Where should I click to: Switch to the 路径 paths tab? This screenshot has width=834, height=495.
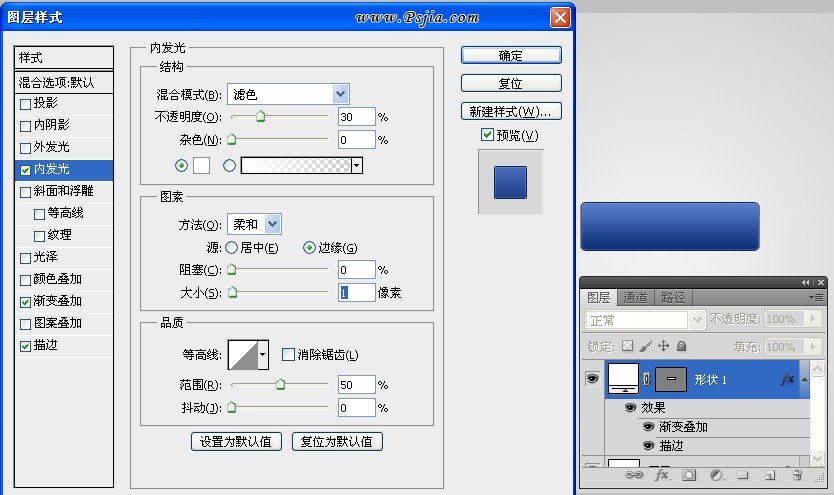click(x=674, y=297)
